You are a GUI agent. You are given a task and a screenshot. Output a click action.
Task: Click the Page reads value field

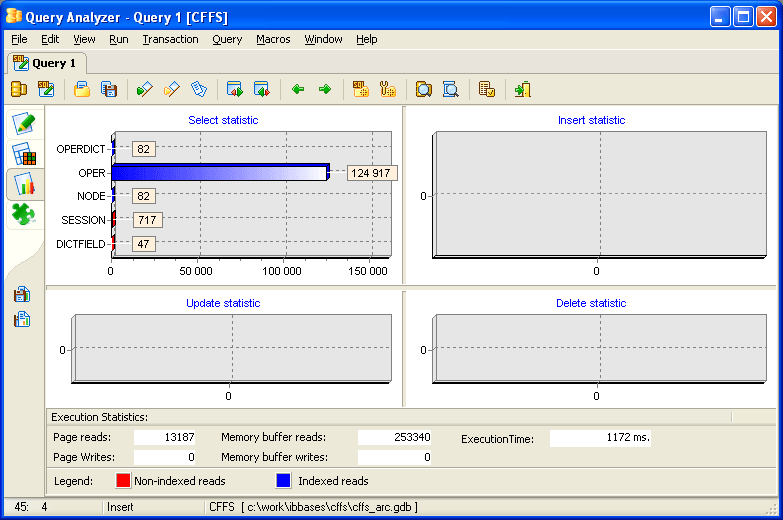(165, 438)
